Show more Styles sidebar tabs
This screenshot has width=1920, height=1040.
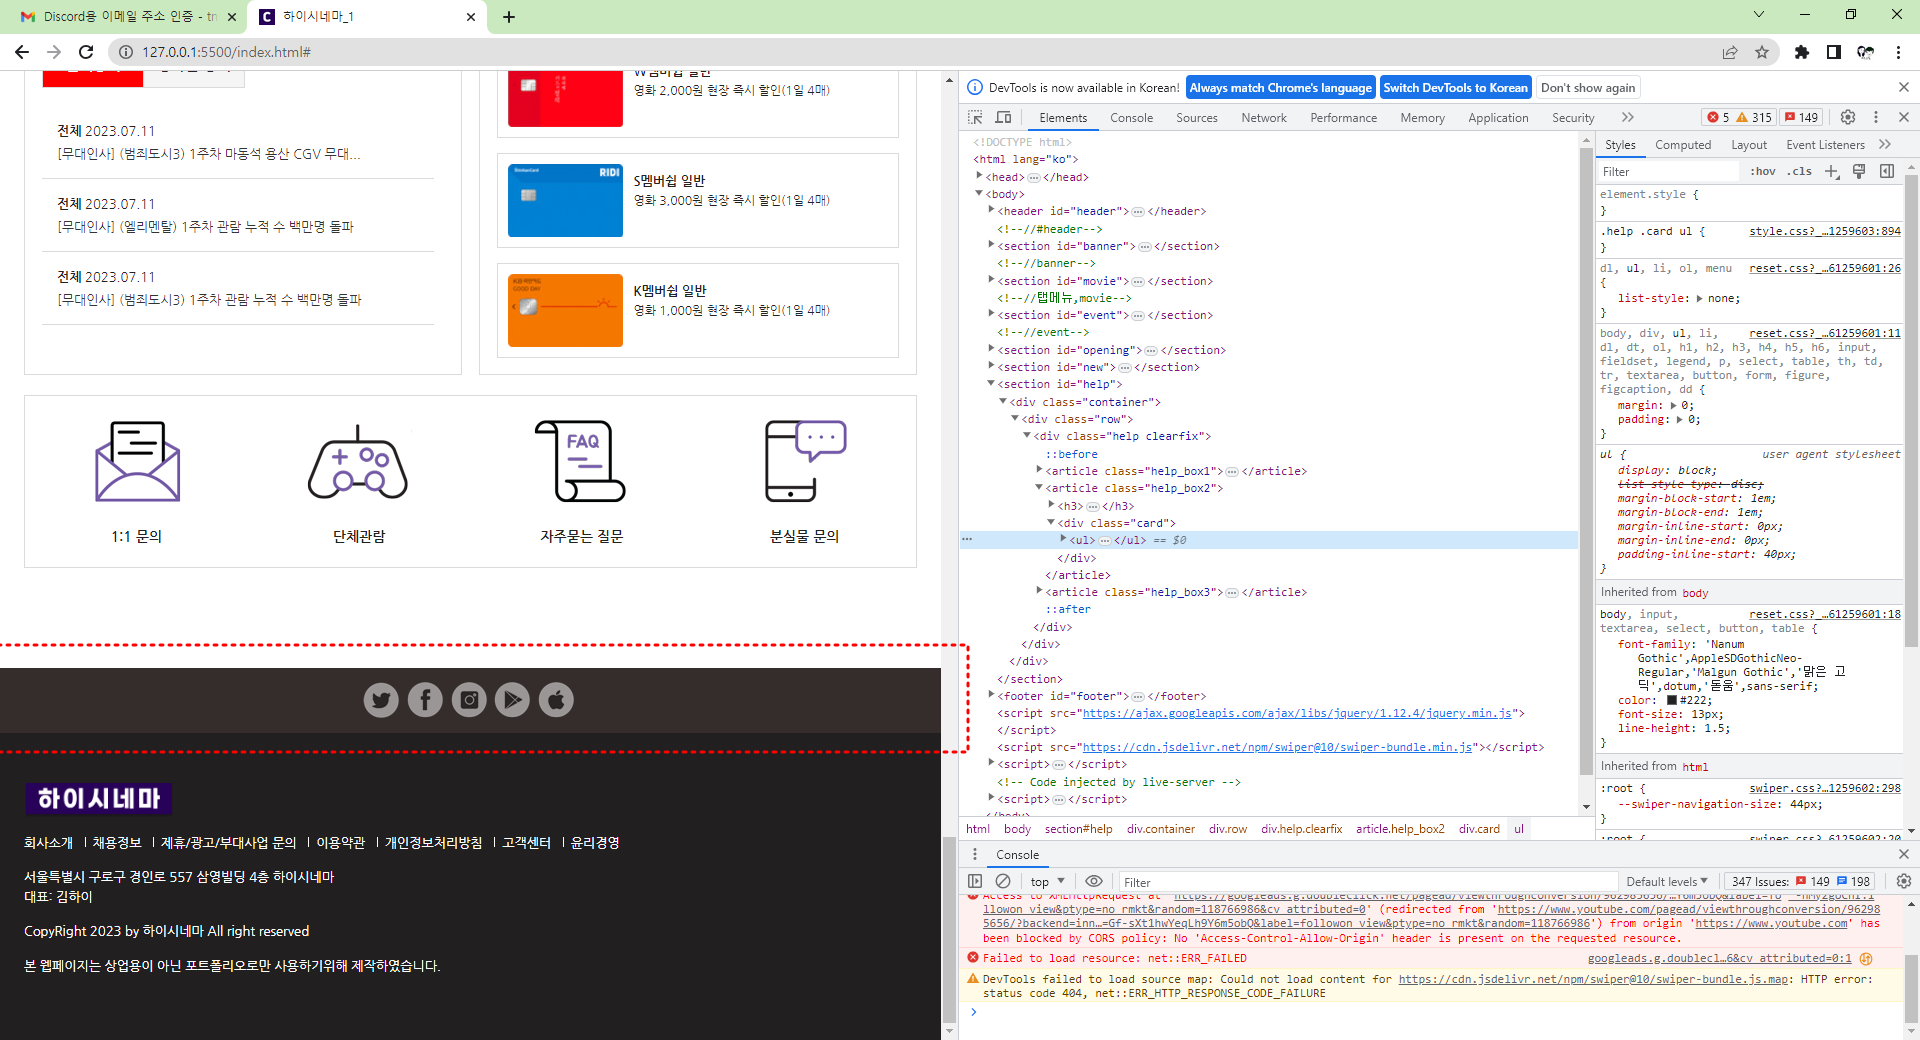(x=1885, y=144)
